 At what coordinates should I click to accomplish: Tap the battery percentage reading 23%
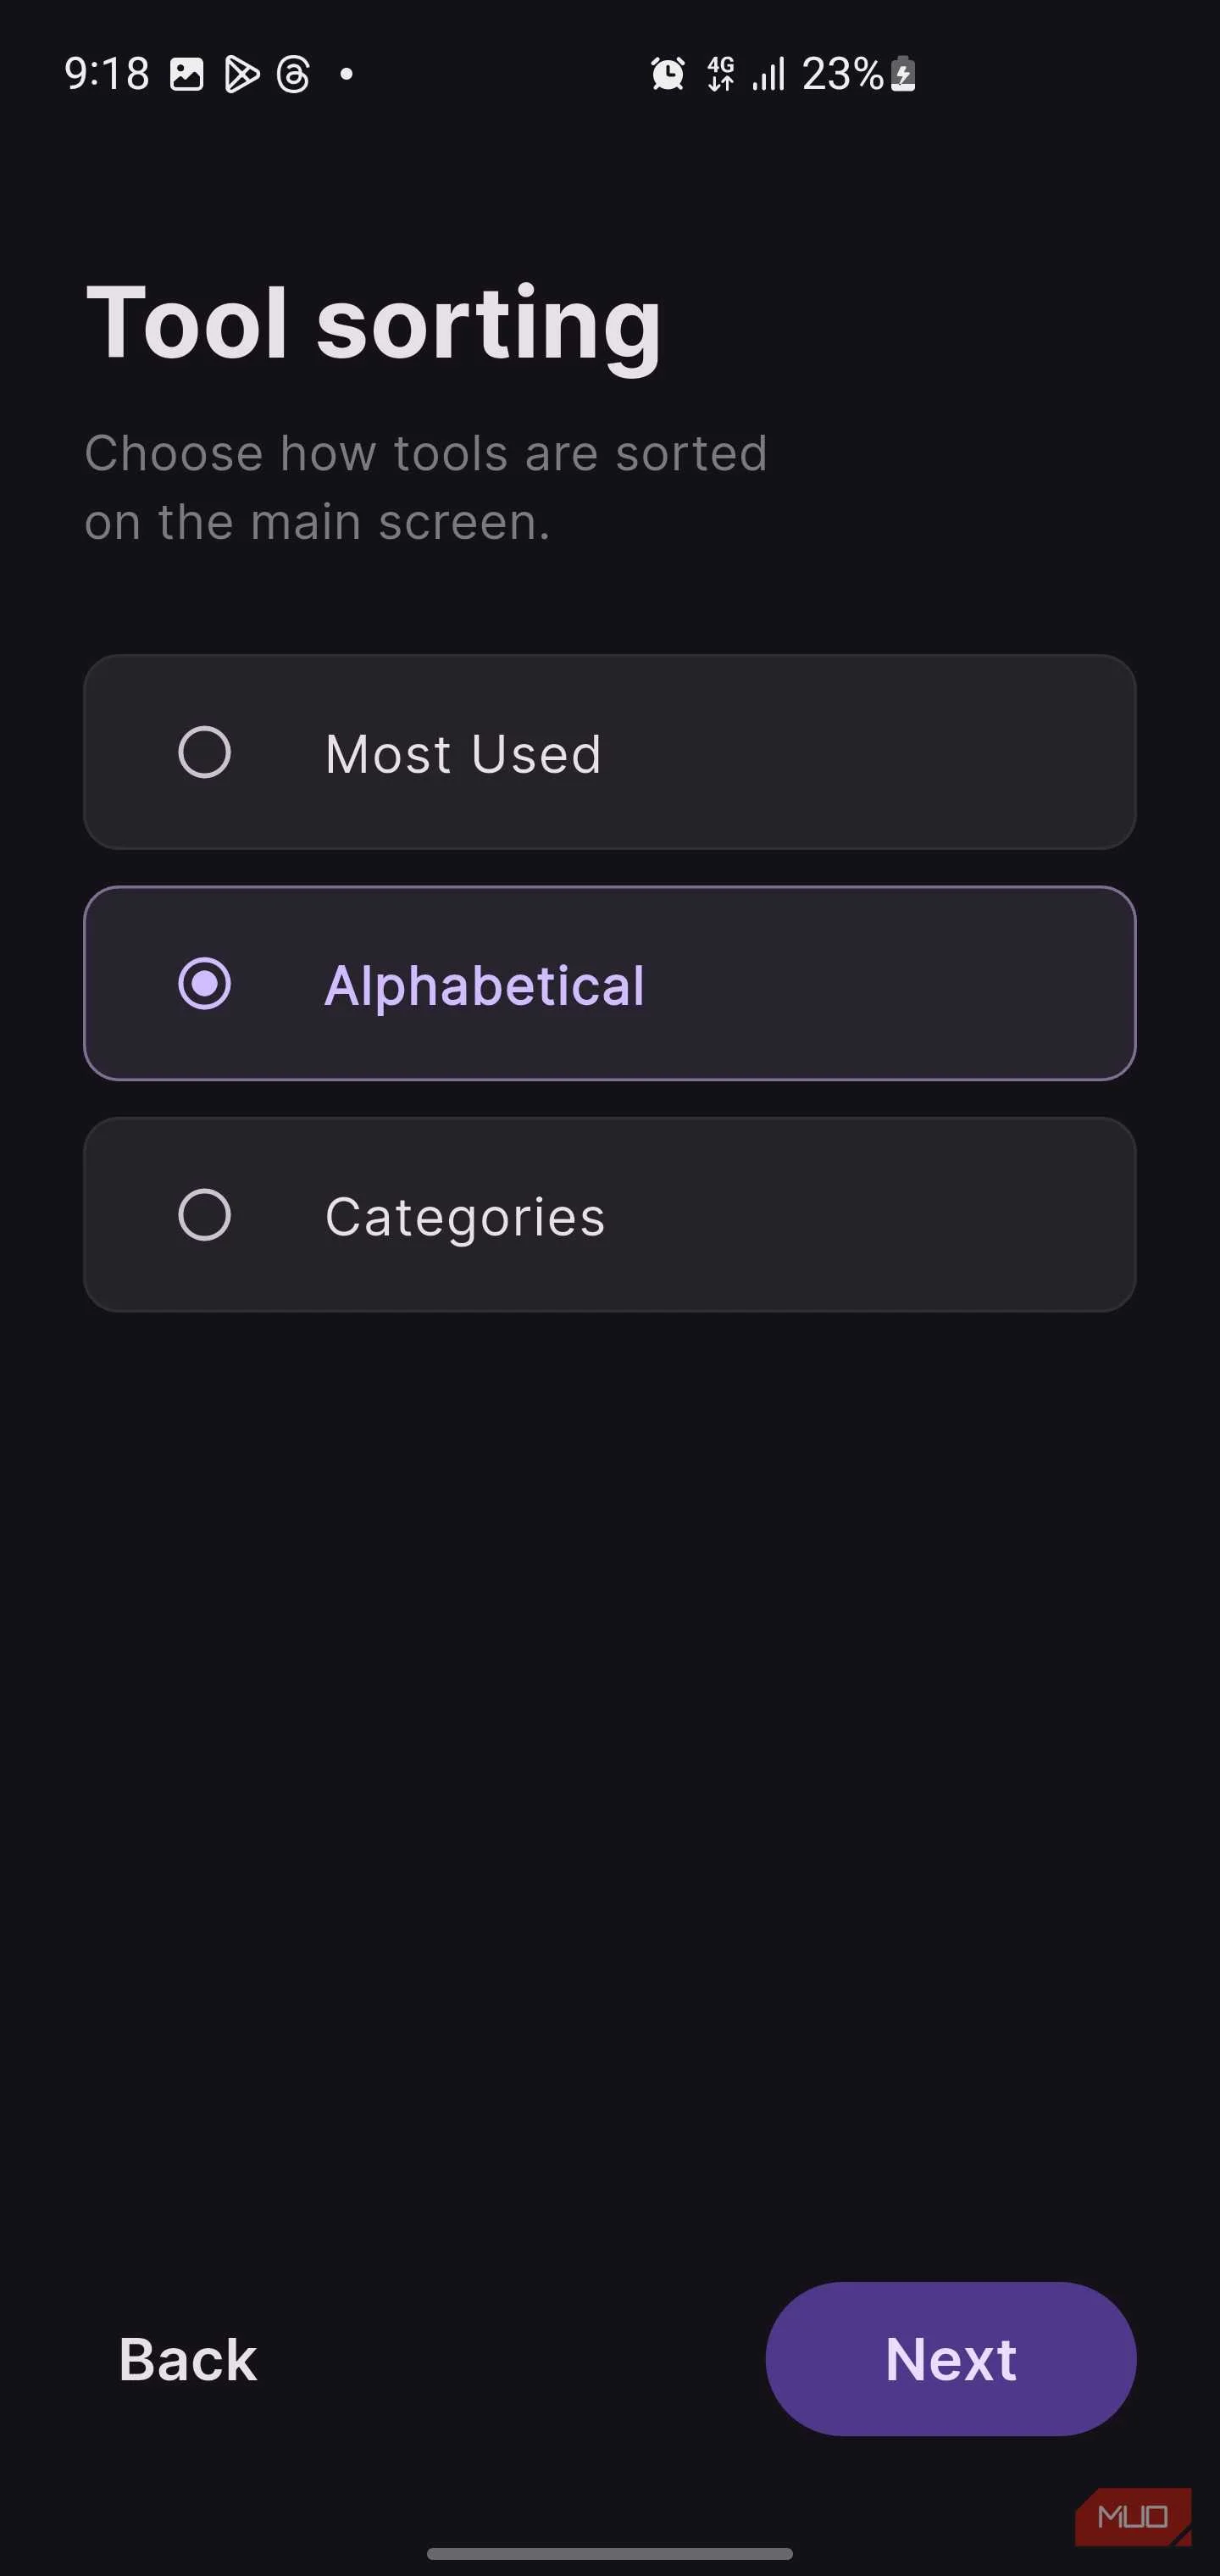842,73
